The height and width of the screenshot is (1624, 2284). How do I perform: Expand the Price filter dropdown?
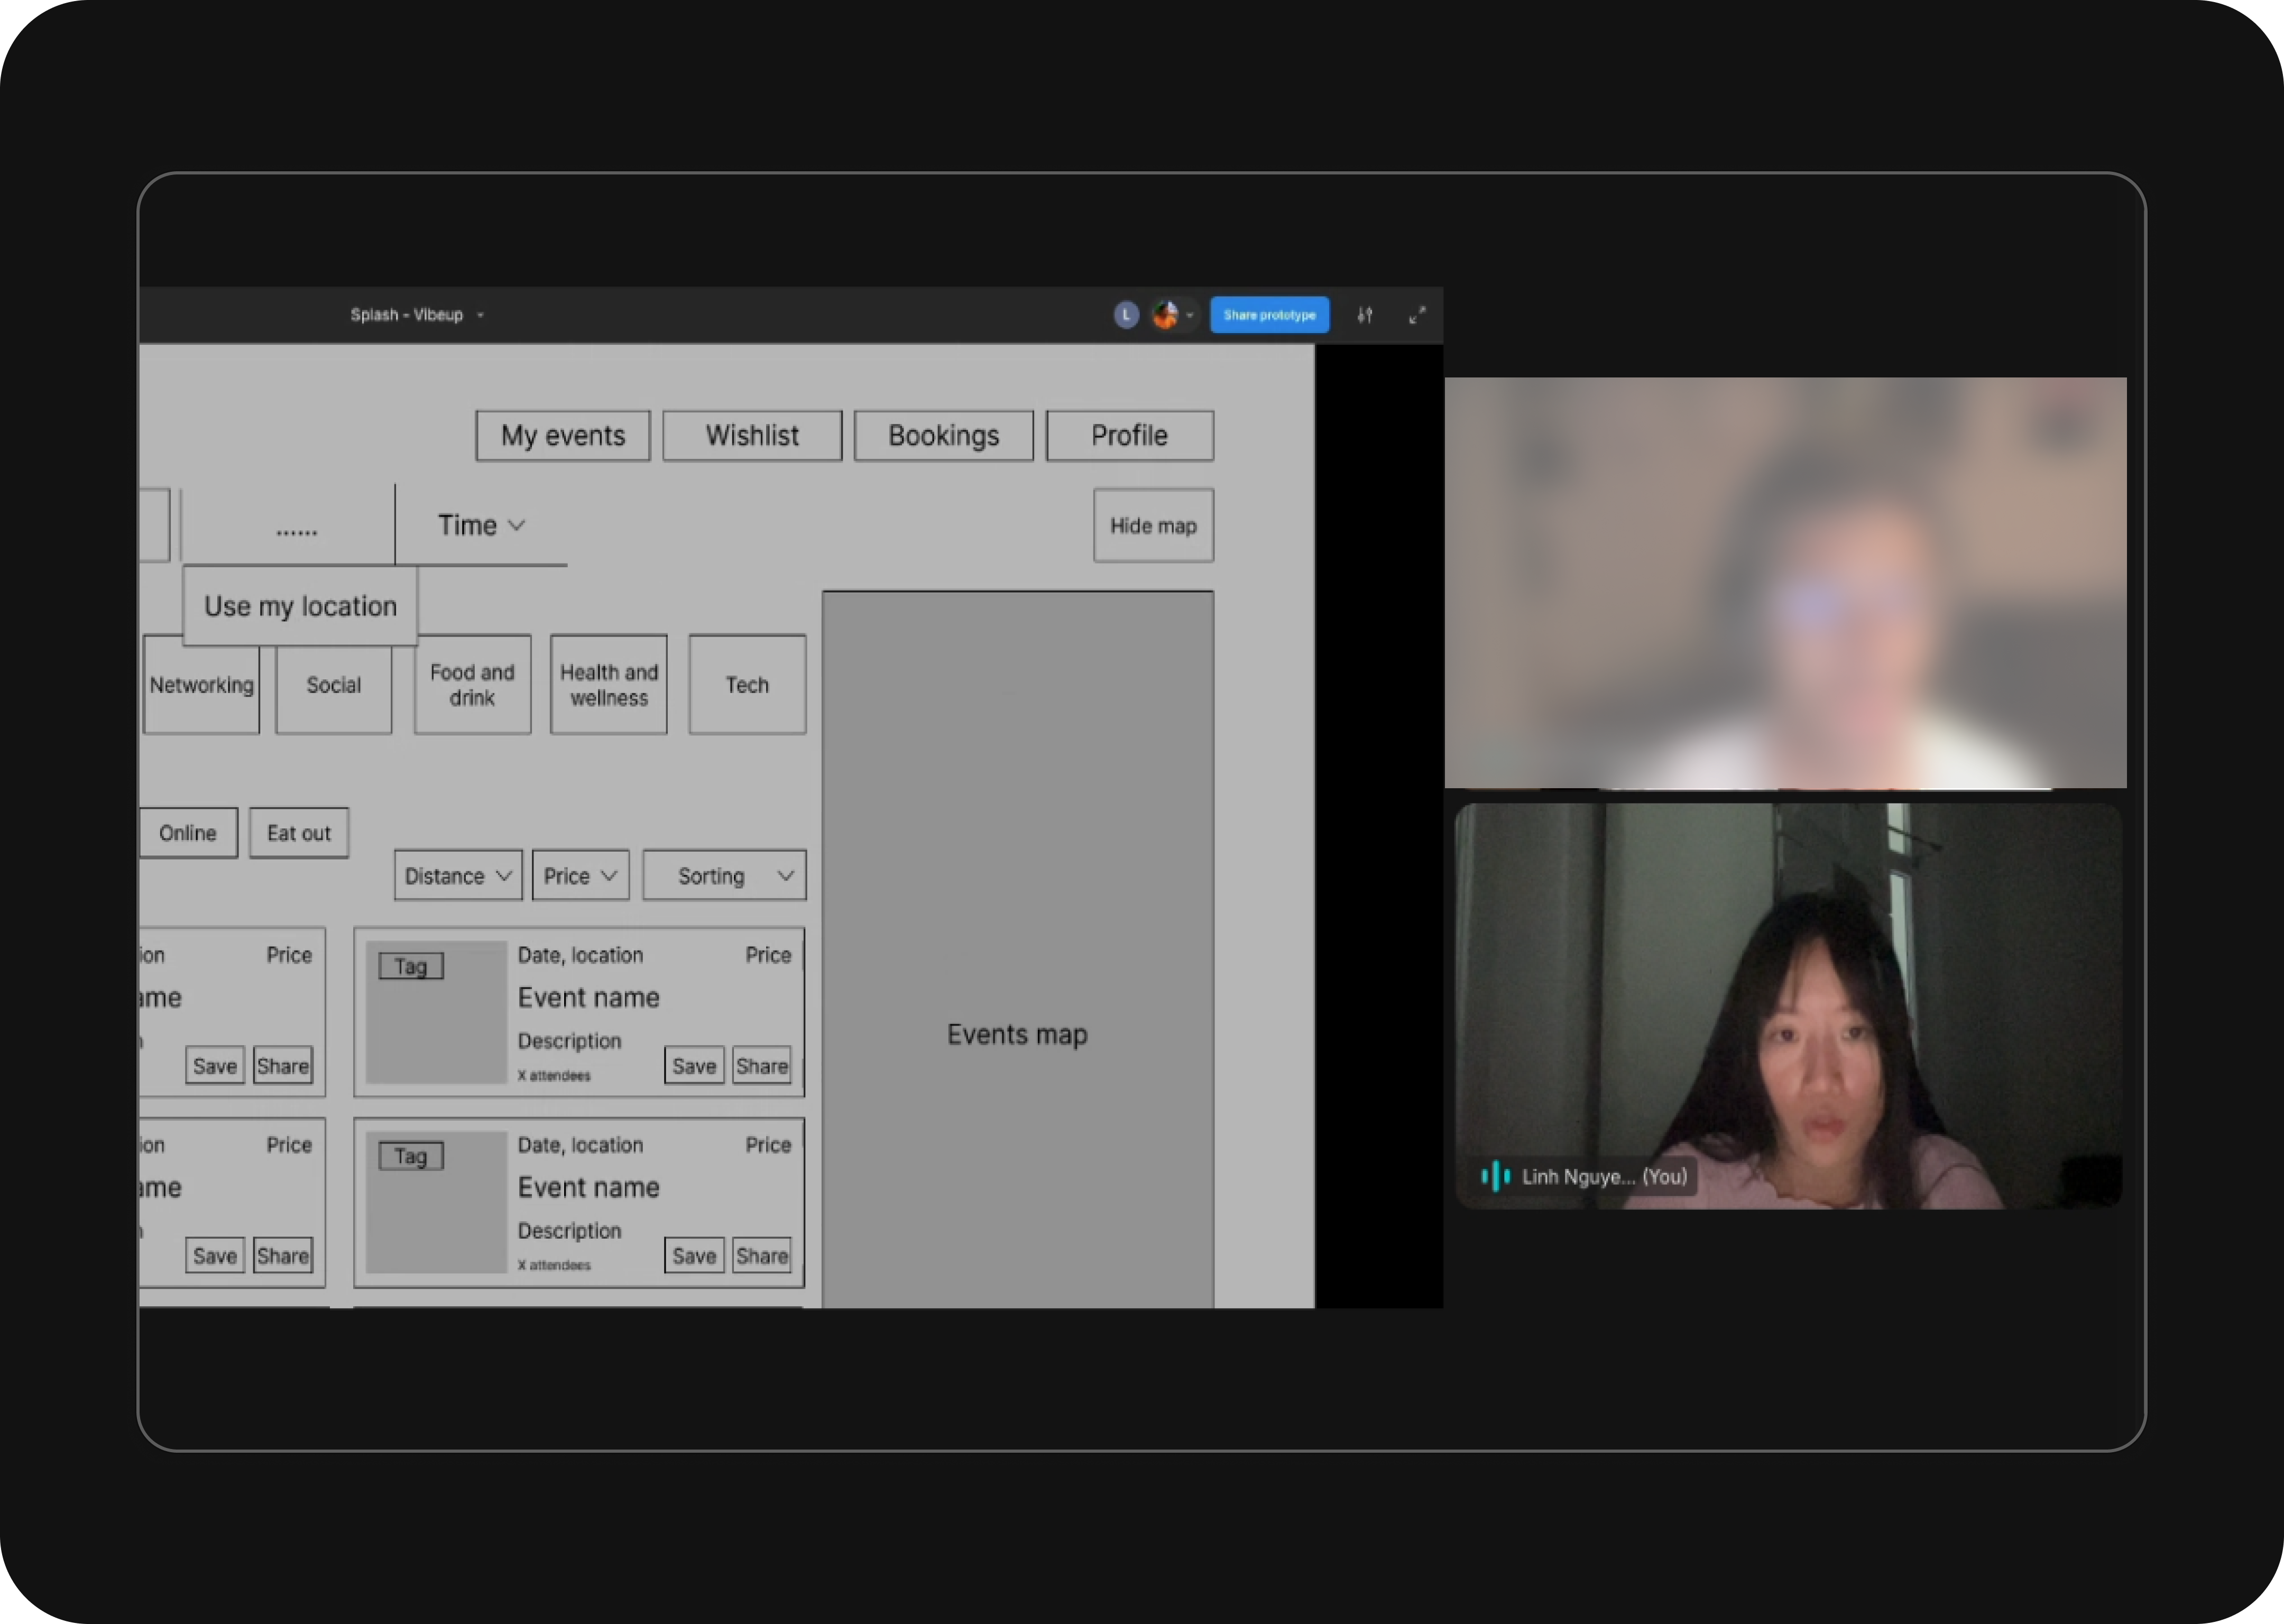pos(580,876)
